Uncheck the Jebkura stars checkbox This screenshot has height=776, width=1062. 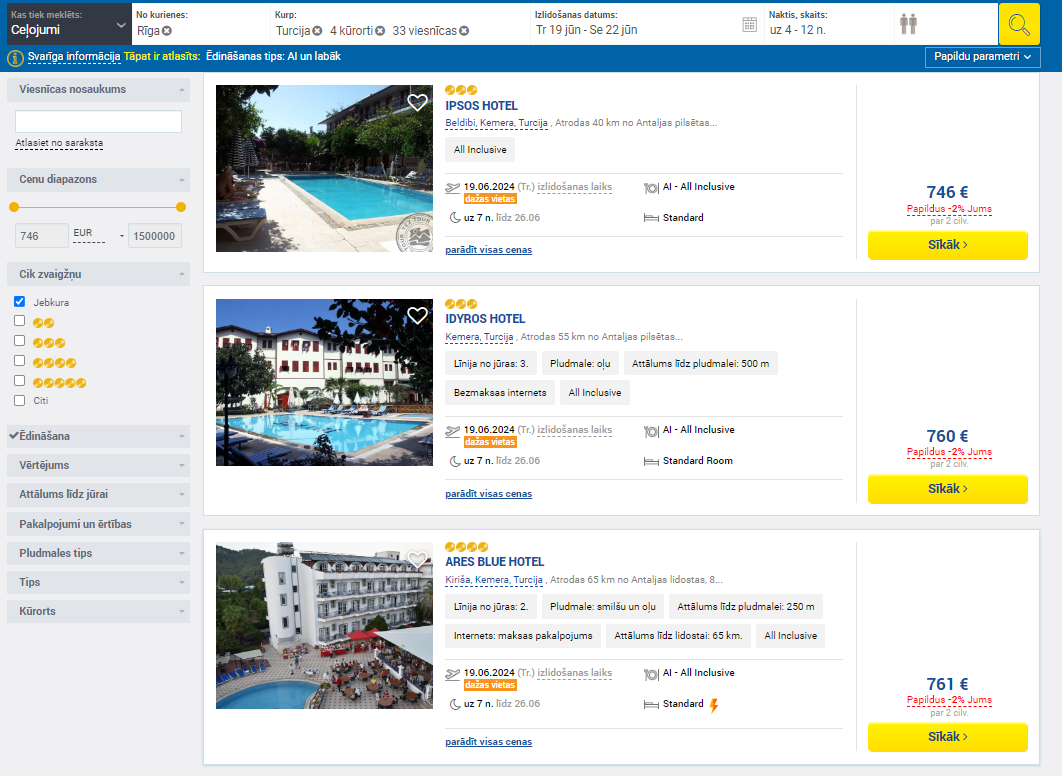click(x=20, y=301)
